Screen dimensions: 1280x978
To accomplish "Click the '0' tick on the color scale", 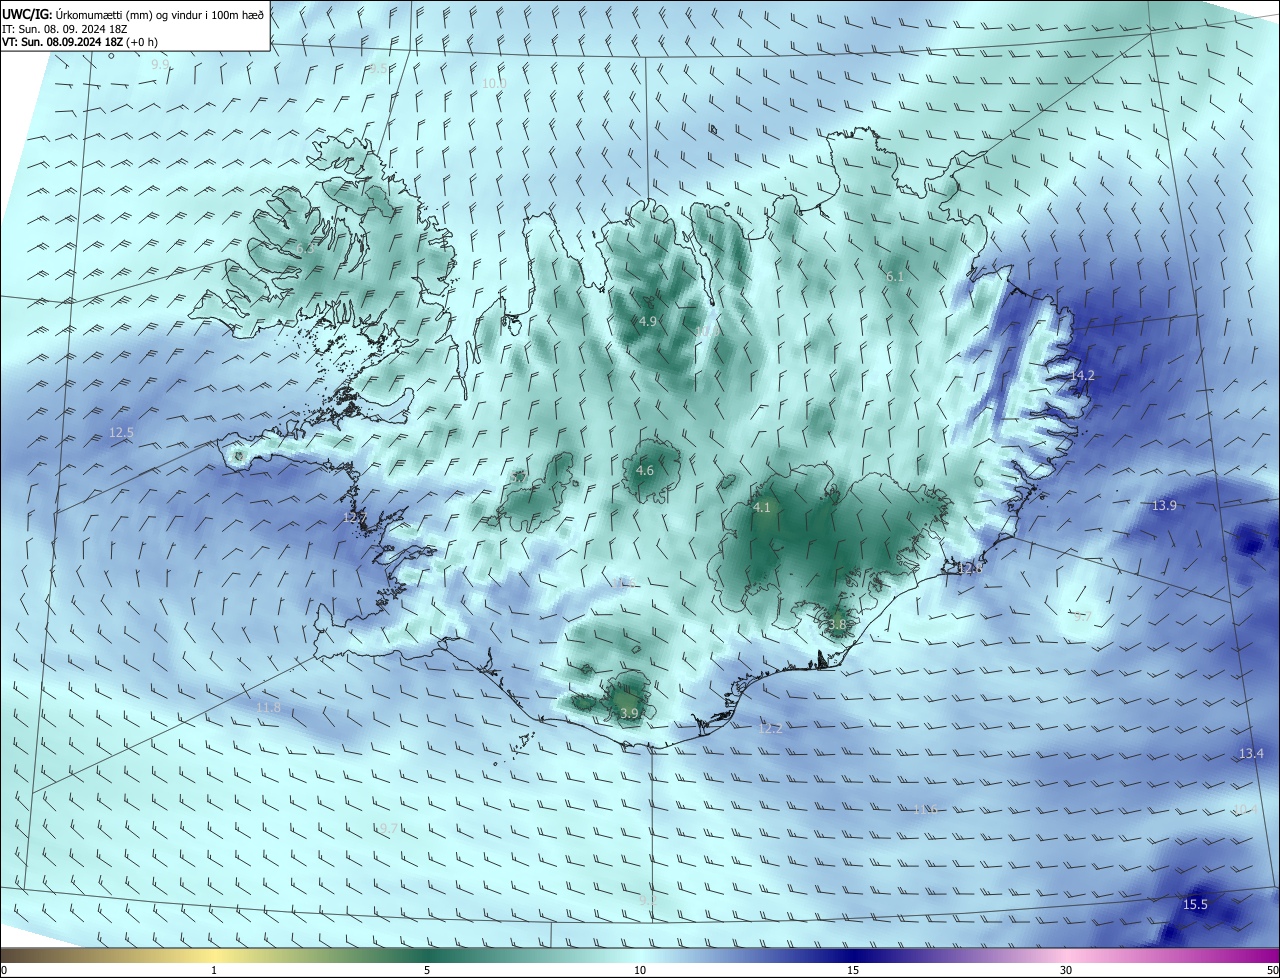I will pyautogui.click(x=4, y=970).
